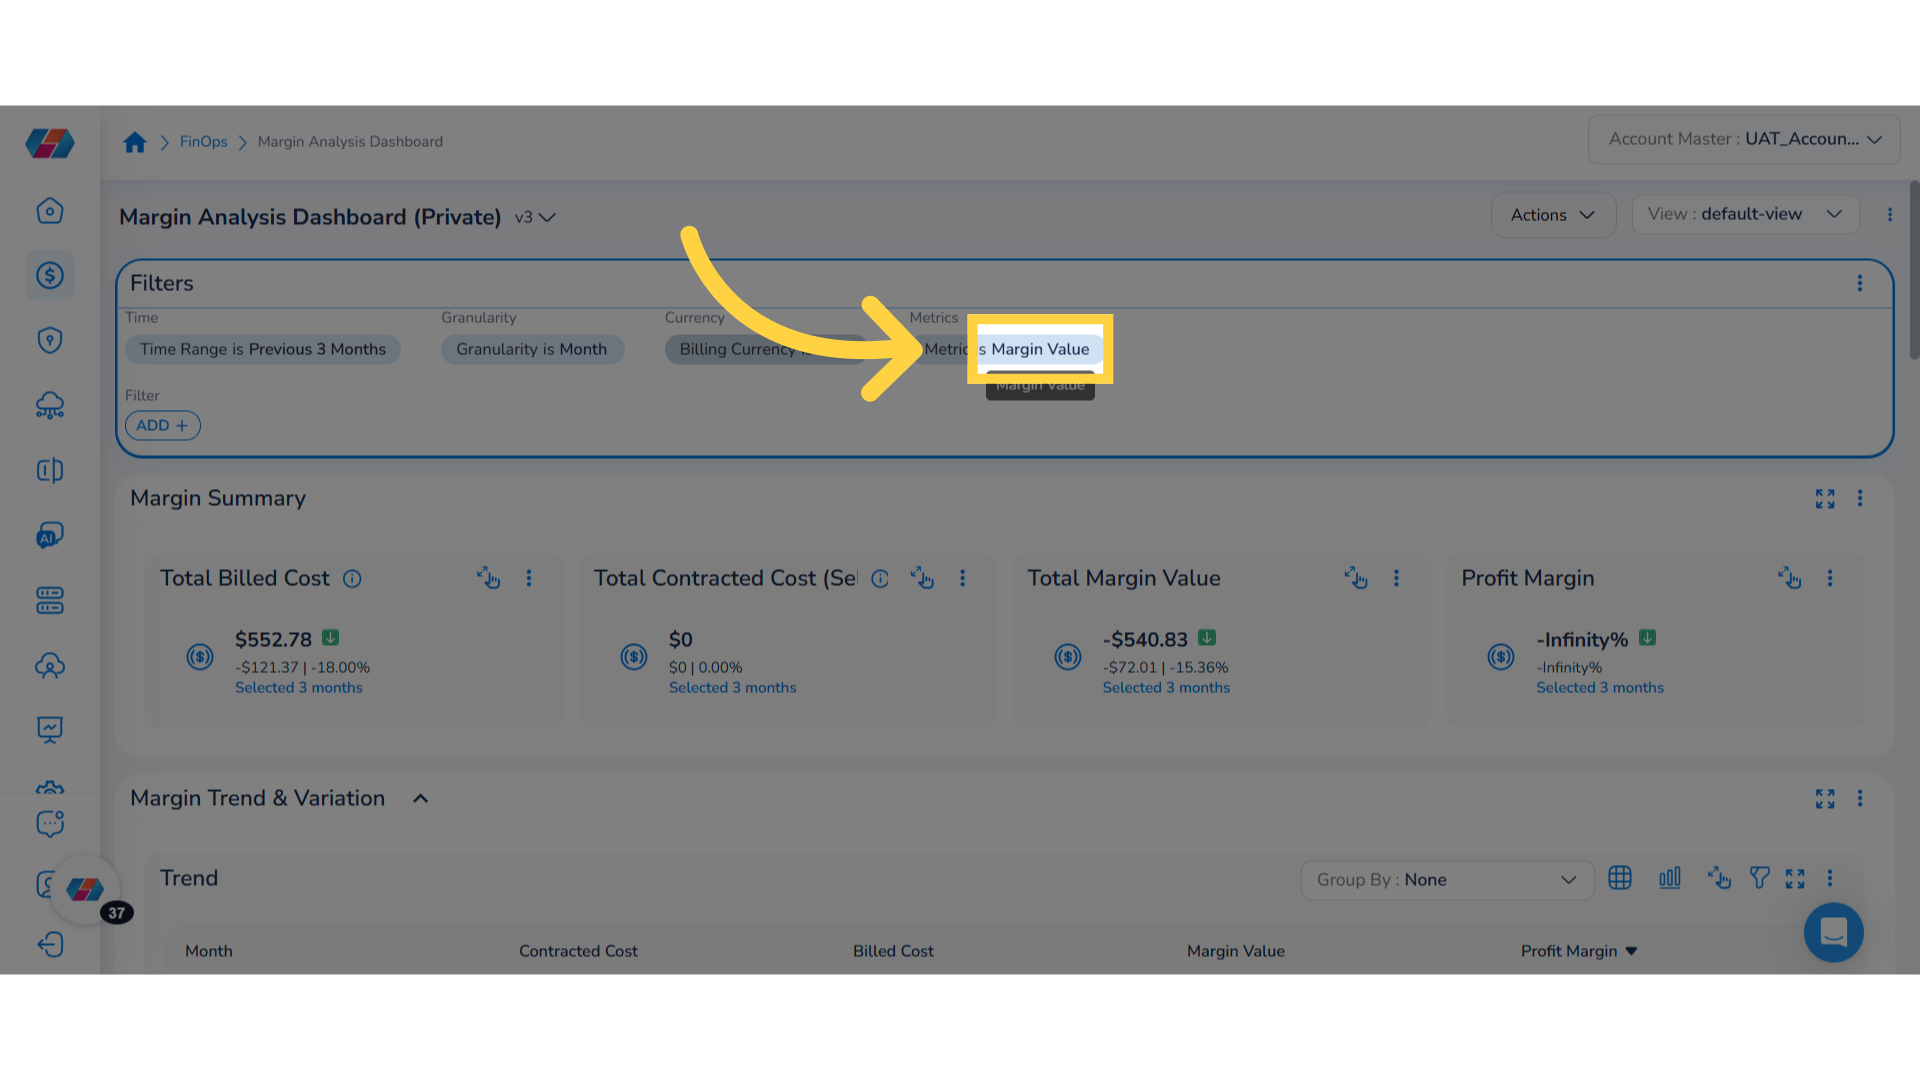1920x1080 pixels.
Task: Open the Actions dropdown
Action: (x=1553, y=215)
